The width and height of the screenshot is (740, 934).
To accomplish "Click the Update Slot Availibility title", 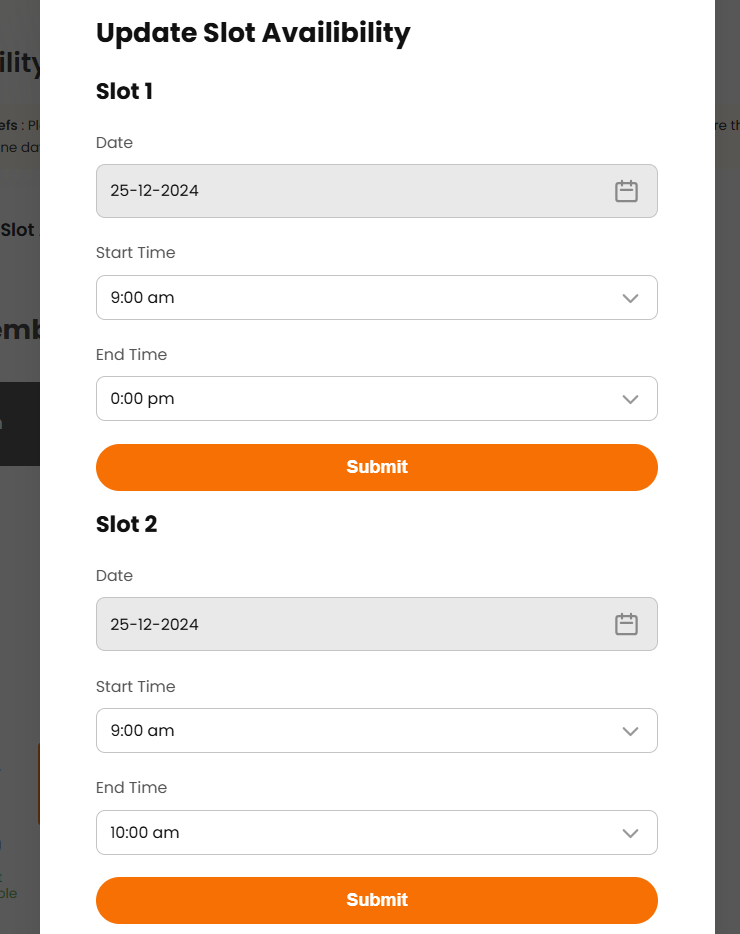I will pos(253,33).
